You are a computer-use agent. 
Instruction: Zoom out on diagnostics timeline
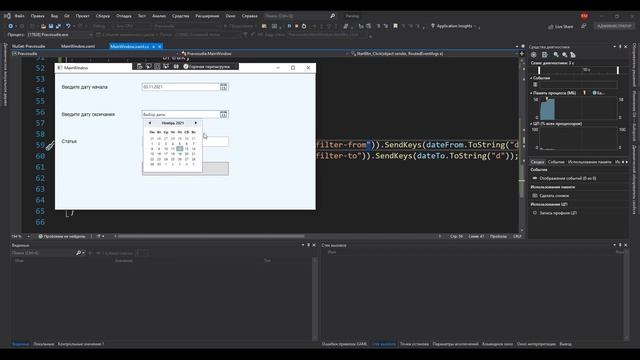coord(564,55)
